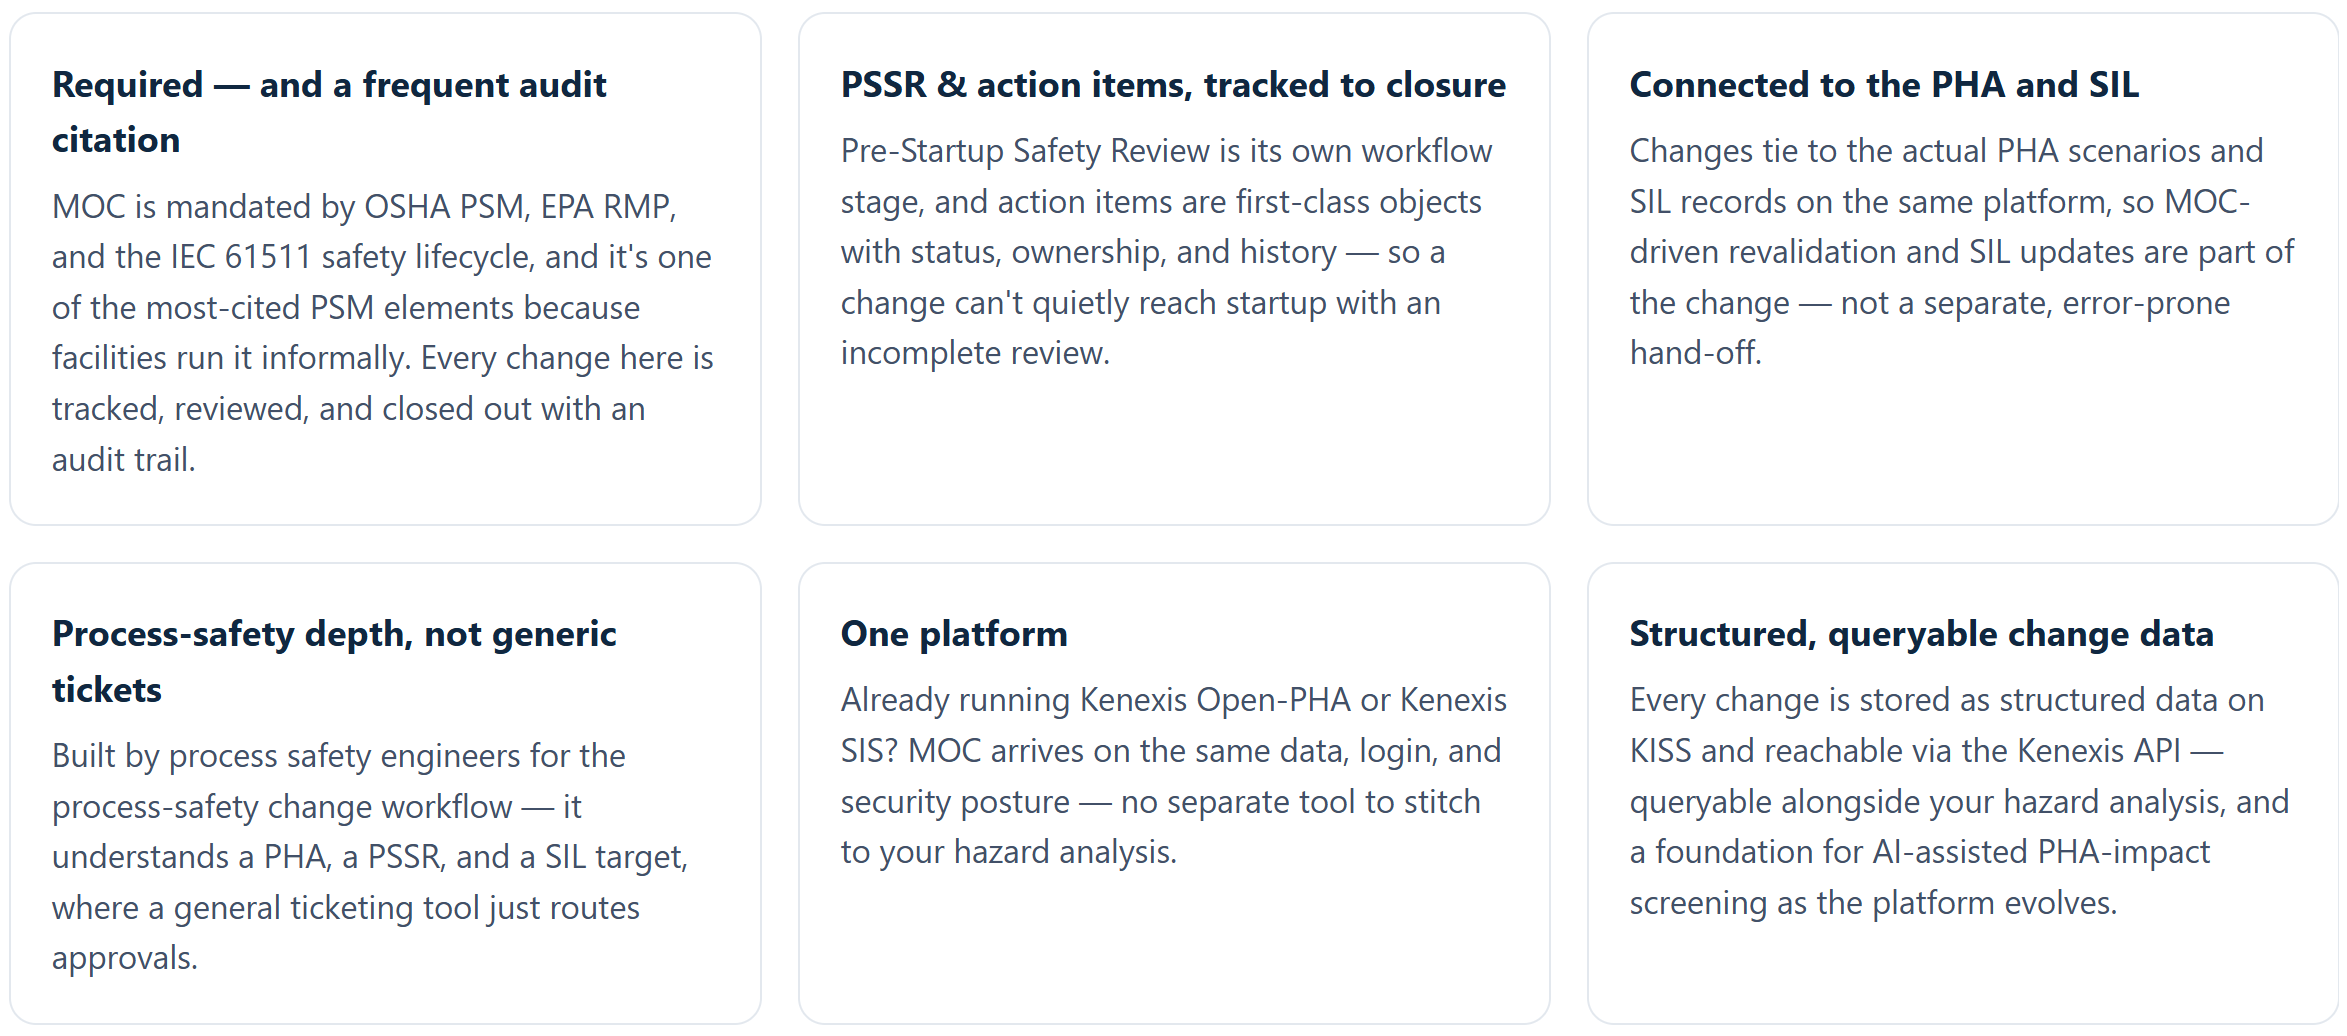Click the 'Connected to the PHA and SIL' heading
Viewport: 2347px width, 1036px height.
(x=1884, y=85)
